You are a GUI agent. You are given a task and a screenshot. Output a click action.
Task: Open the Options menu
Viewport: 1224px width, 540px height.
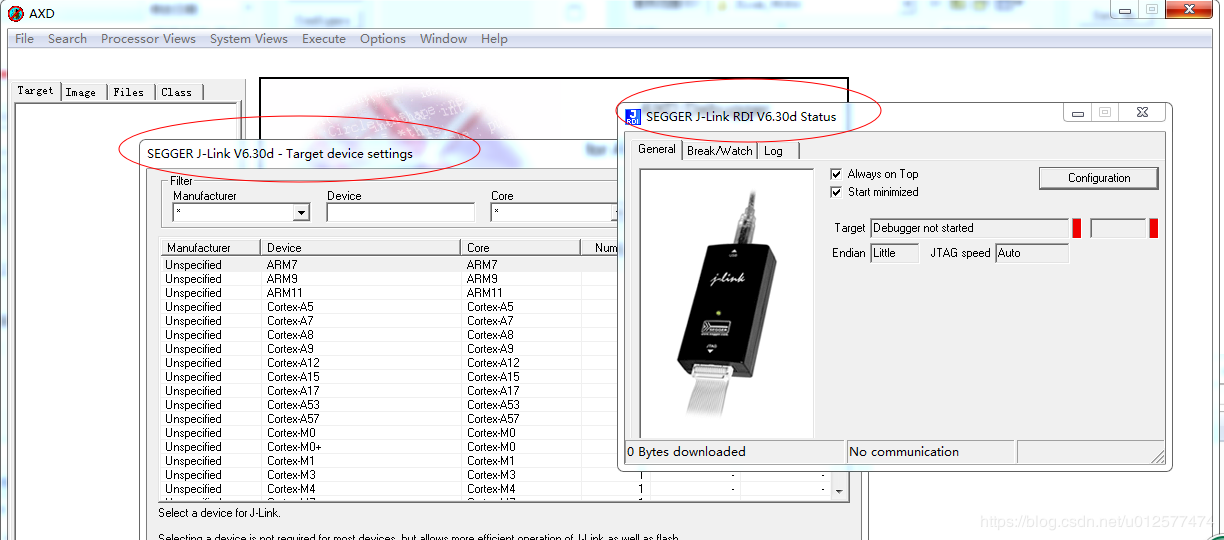coord(383,39)
